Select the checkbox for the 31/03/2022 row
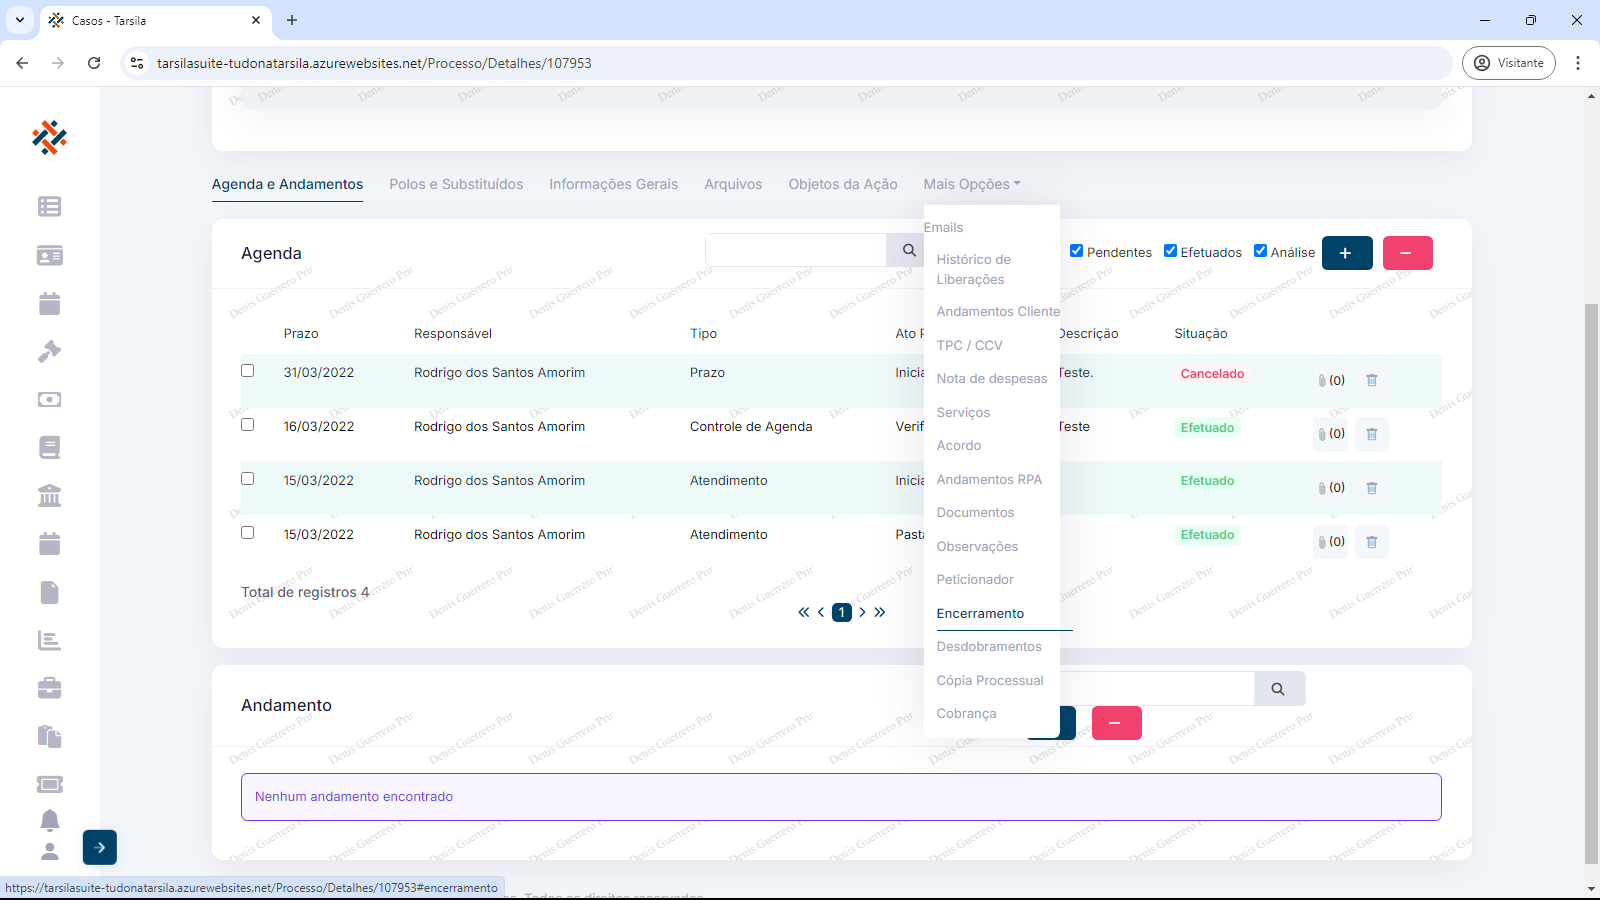The image size is (1600, 900). pos(248,371)
